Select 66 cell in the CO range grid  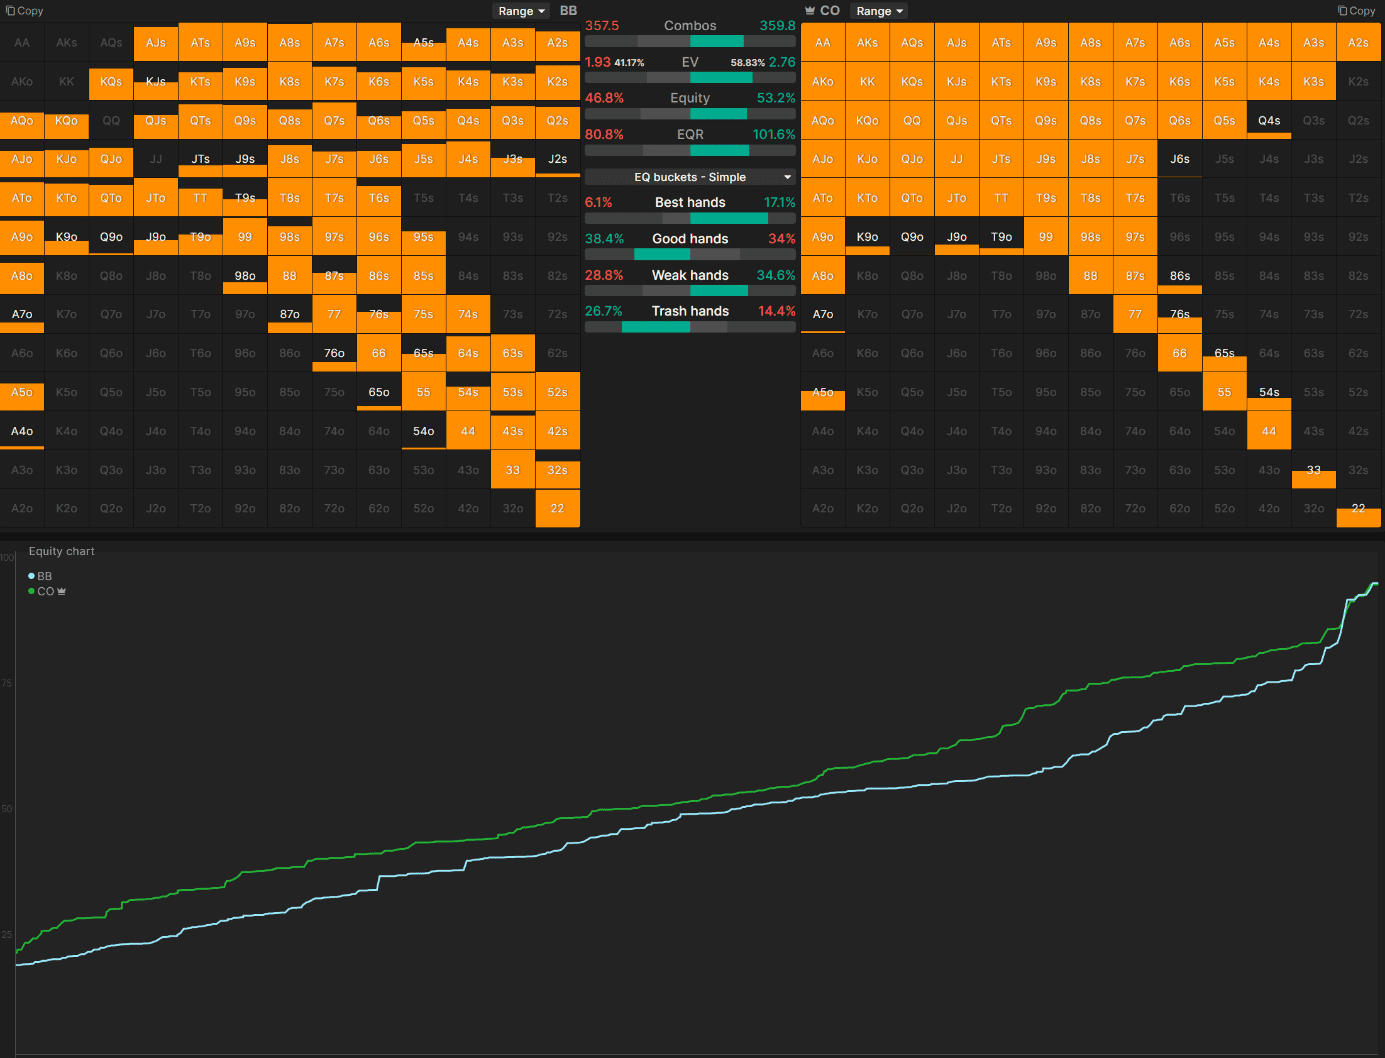[x=1180, y=353]
